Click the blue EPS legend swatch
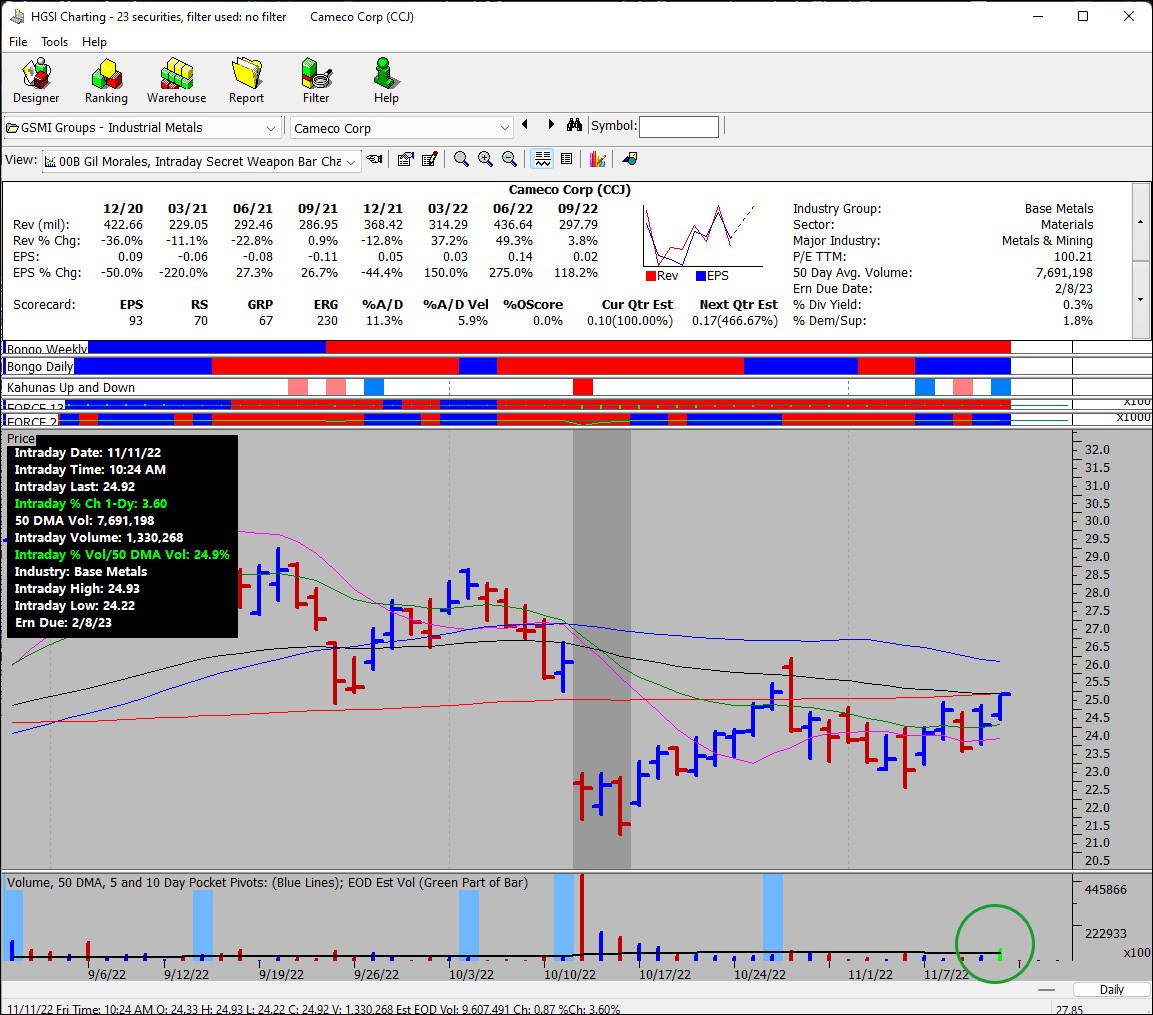The image size is (1153, 1015). 701,276
